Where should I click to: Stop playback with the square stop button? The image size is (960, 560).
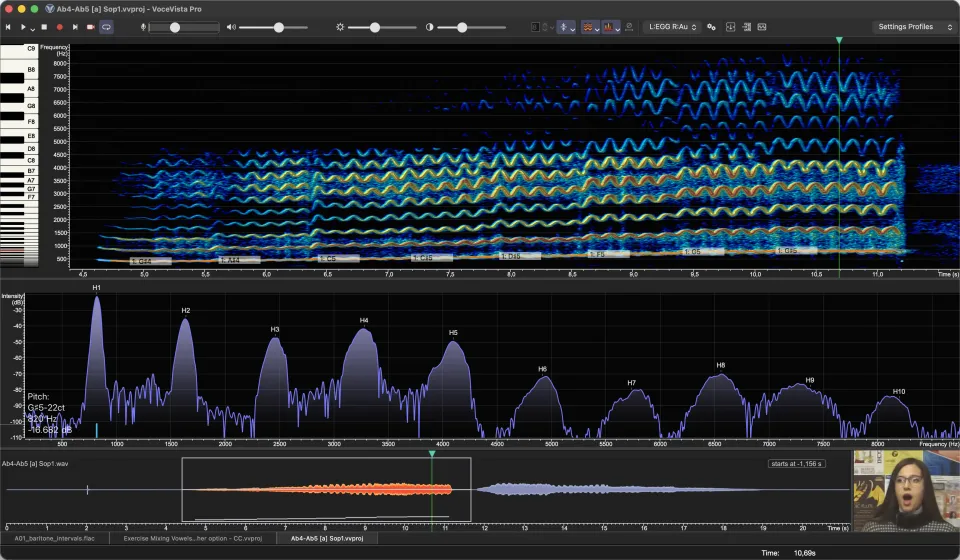pyautogui.click(x=44, y=27)
